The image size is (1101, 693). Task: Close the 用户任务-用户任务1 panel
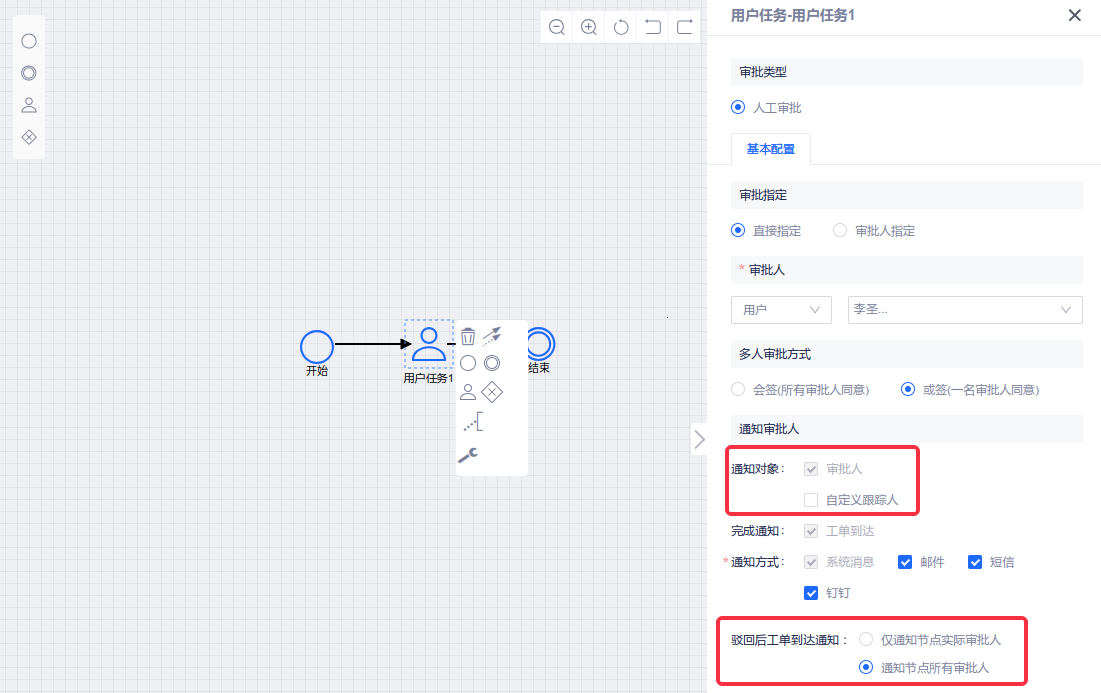pyautogui.click(x=1075, y=15)
